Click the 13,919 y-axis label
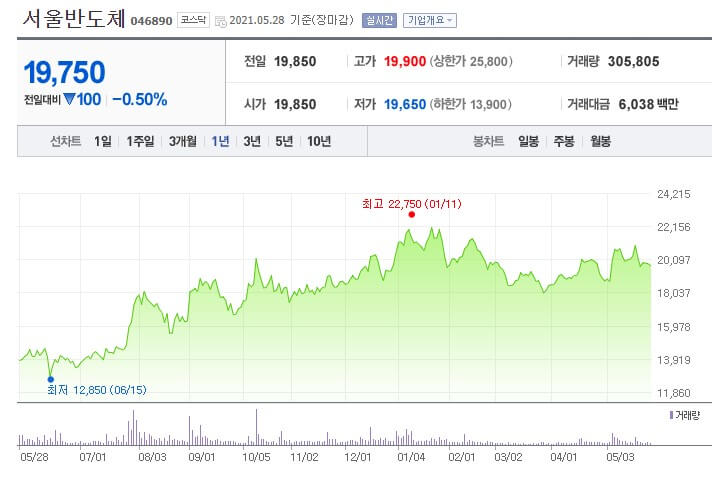712x479 pixels. [674, 360]
